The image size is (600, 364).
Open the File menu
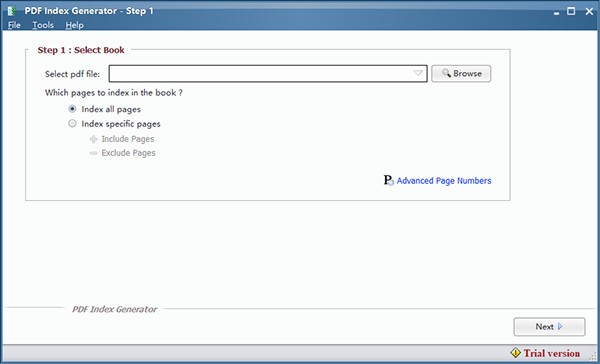pyautogui.click(x=14, y=25)
